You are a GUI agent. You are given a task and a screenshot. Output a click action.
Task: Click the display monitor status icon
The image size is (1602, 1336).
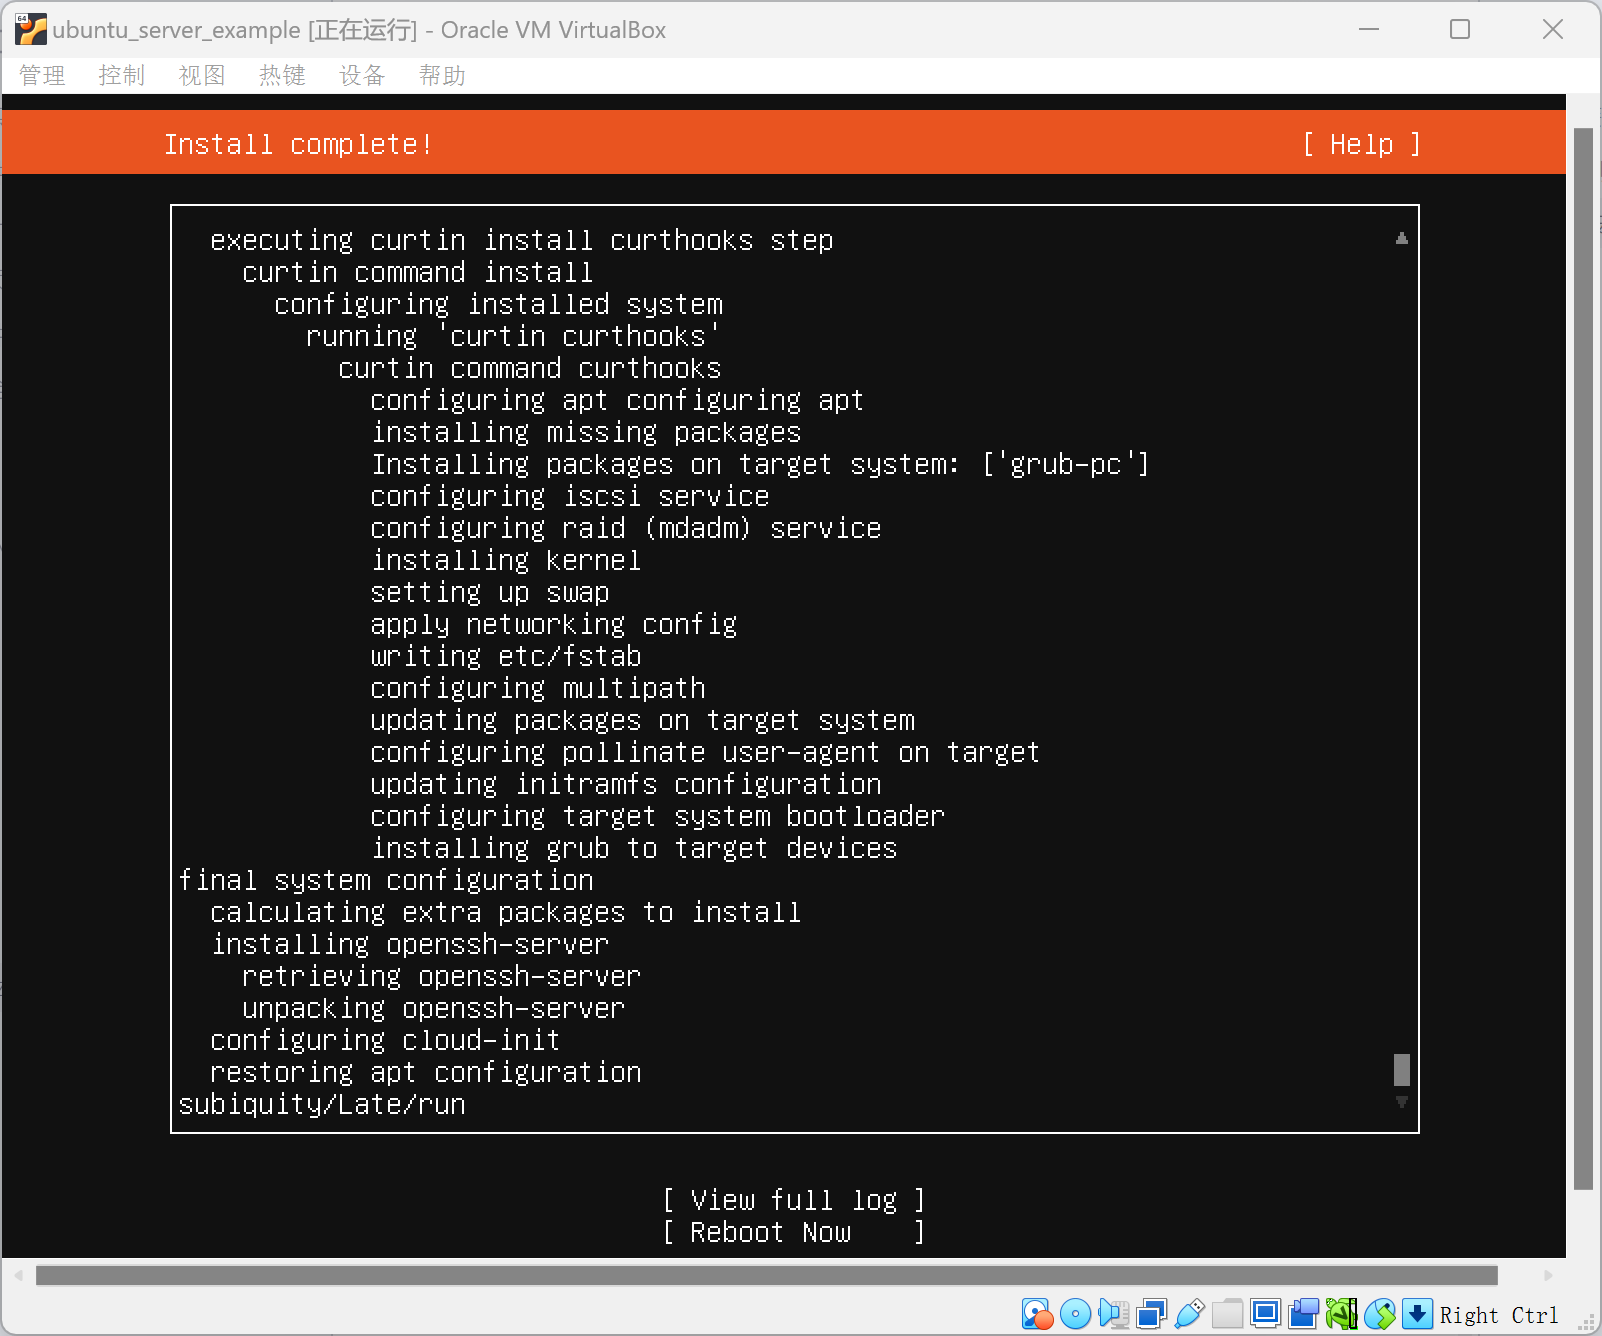[1265, 1314]
